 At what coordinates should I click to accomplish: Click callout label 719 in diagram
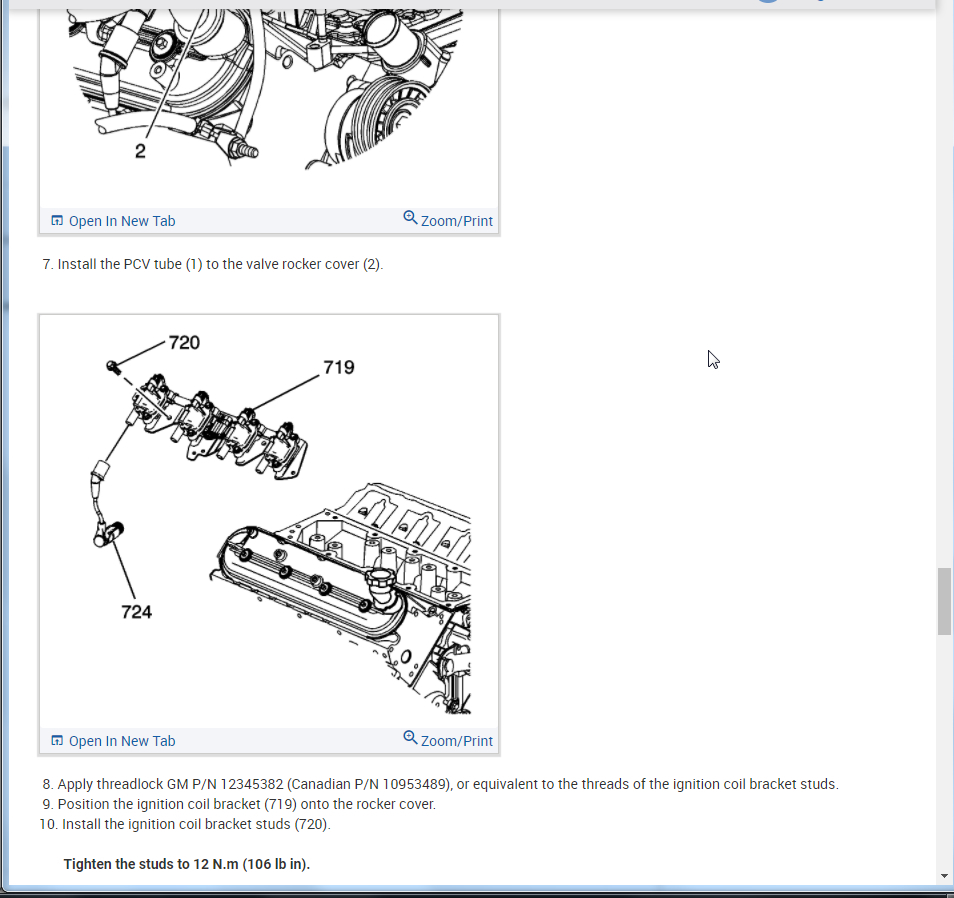tap(339, 367)
